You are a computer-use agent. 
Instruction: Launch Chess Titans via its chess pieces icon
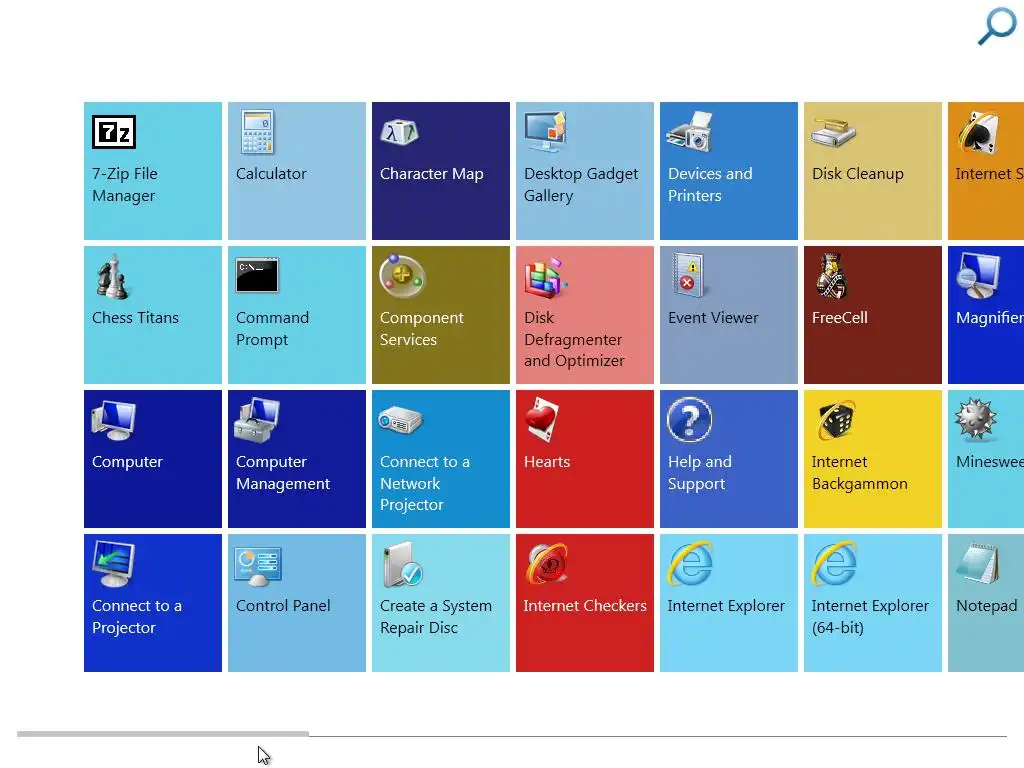pos(112,276)
